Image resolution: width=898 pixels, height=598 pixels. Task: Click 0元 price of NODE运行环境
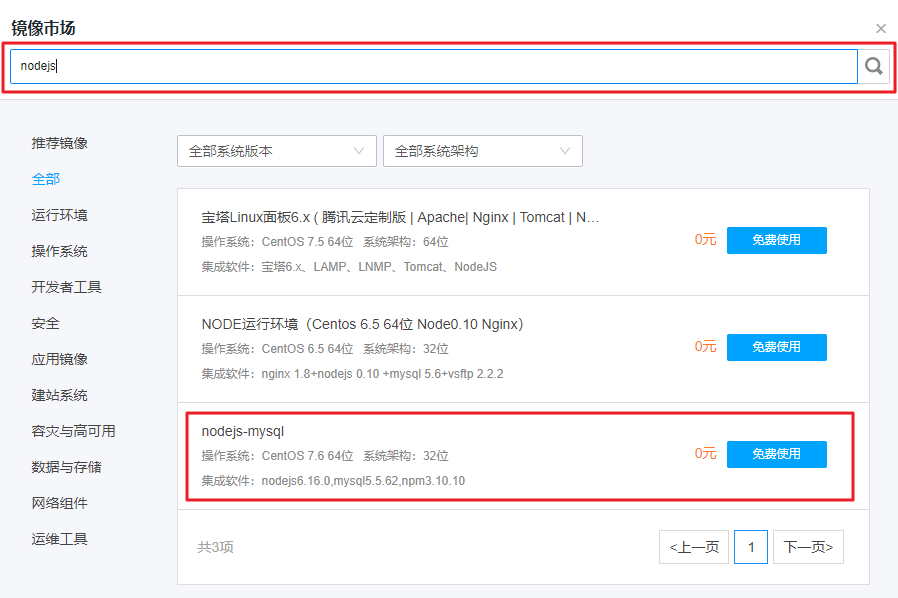point(706,347)
